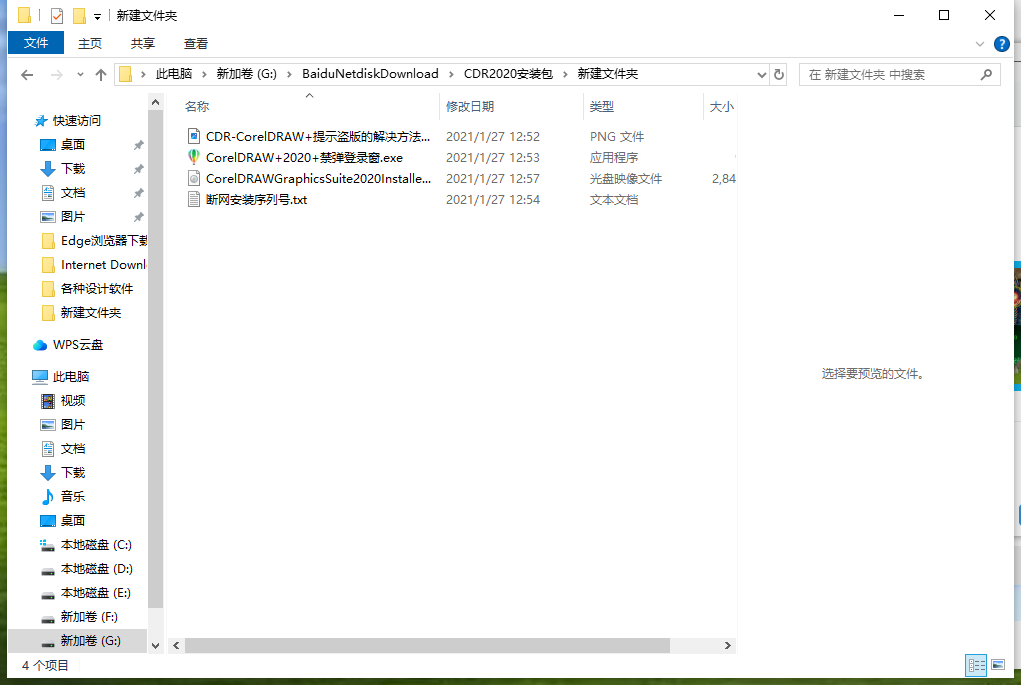The image size is (1021, 685).
Task: Select file name CorelDRAW+2020+禁弹登录窗.exe
Action: pos(304,158)
